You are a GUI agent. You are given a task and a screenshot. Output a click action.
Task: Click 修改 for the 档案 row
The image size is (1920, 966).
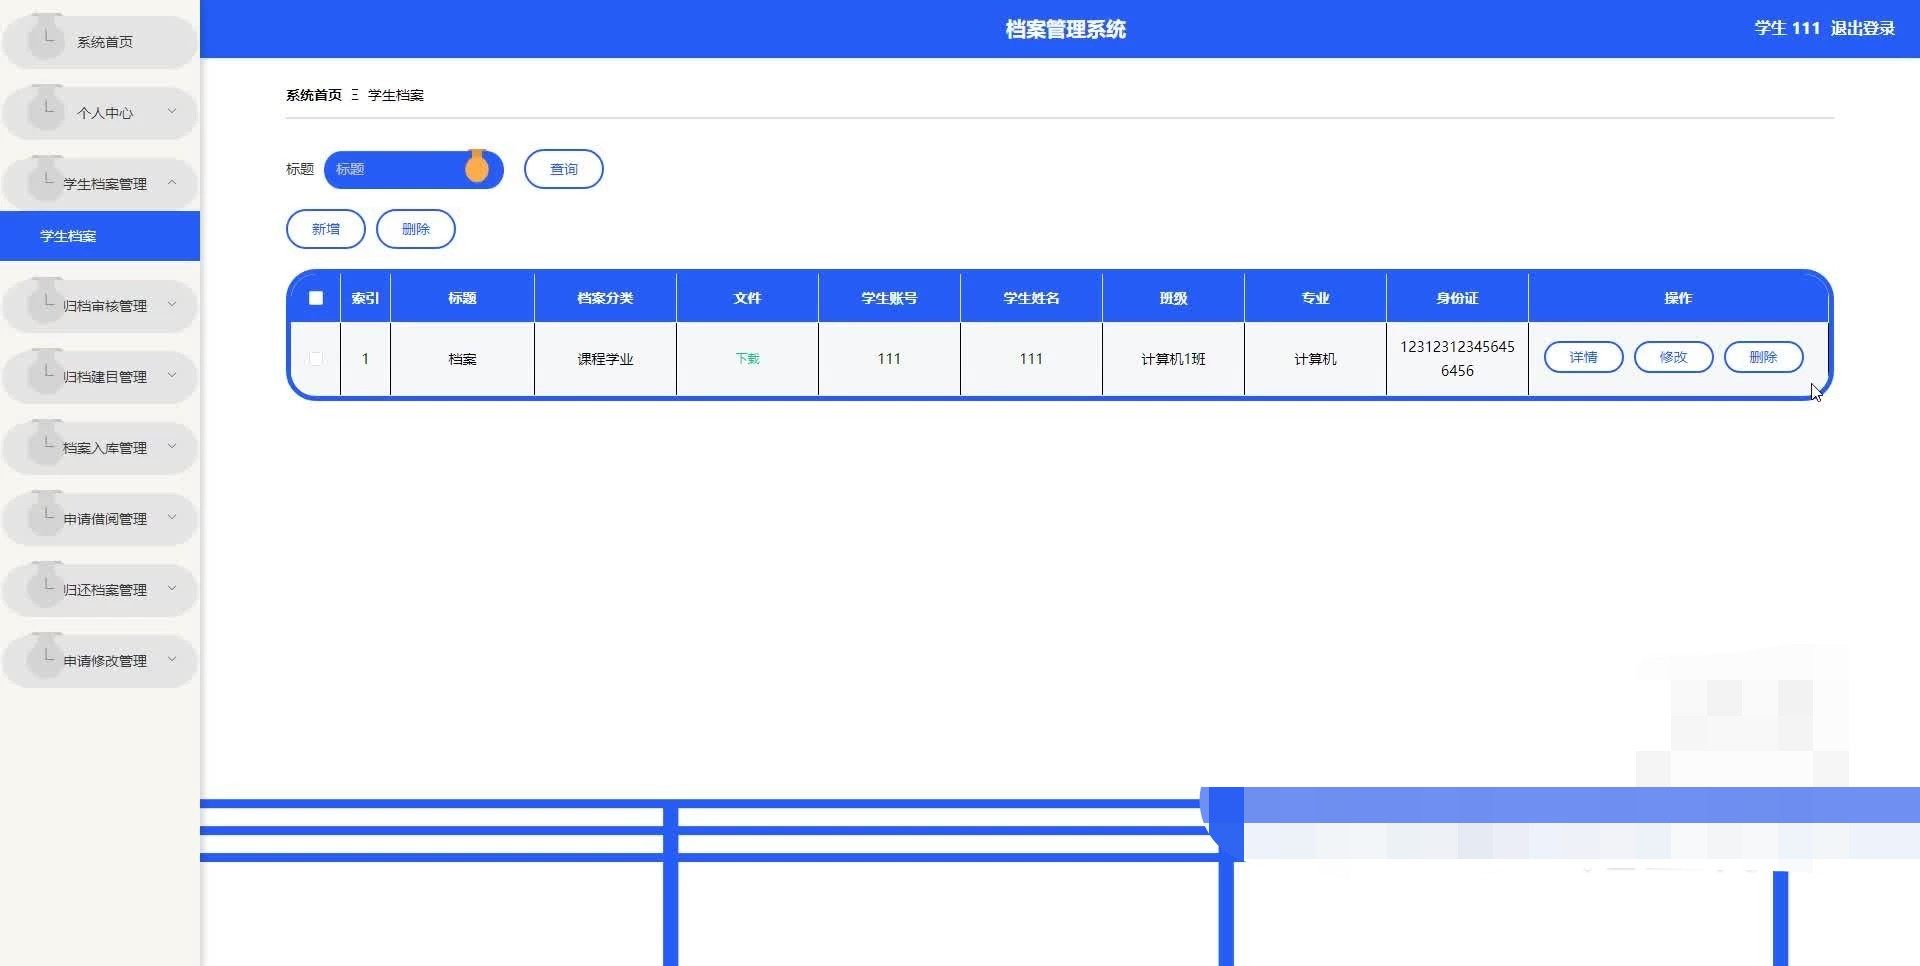tap(1674, 357)
